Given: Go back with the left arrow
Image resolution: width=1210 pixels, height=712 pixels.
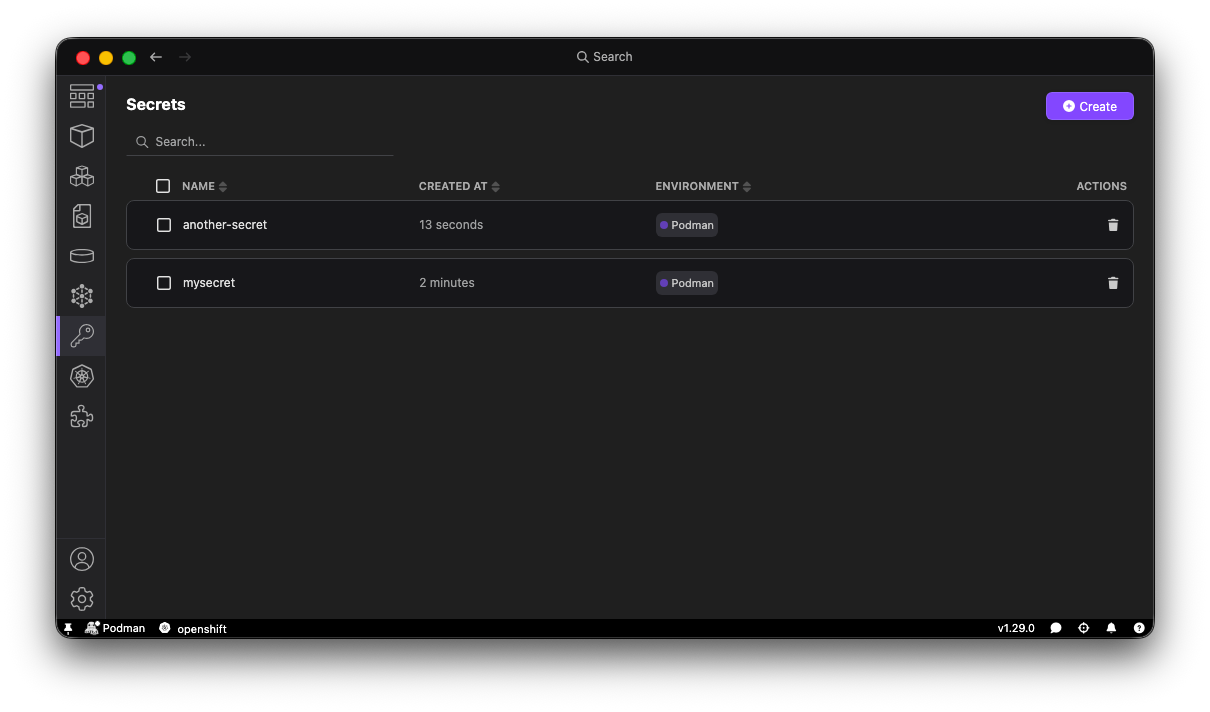Looking at the screenshot, I should coord(156,57).
